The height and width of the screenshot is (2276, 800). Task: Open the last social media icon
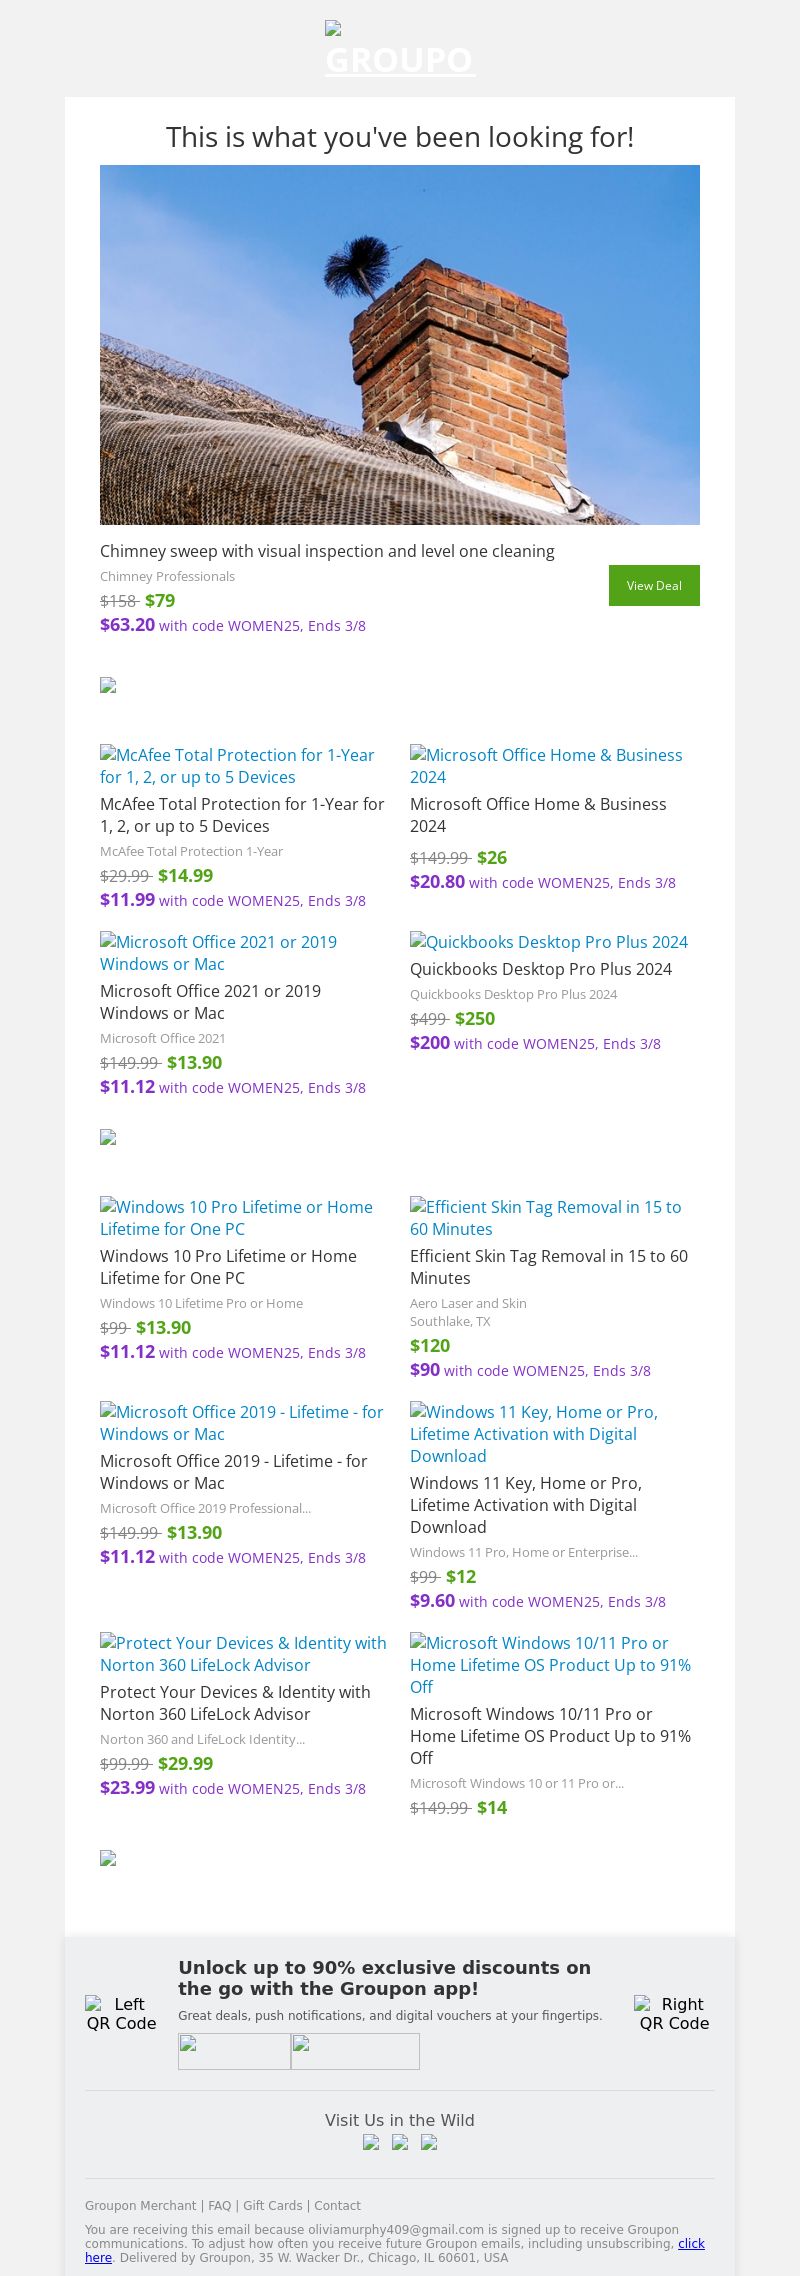[x=429, y=2142]
